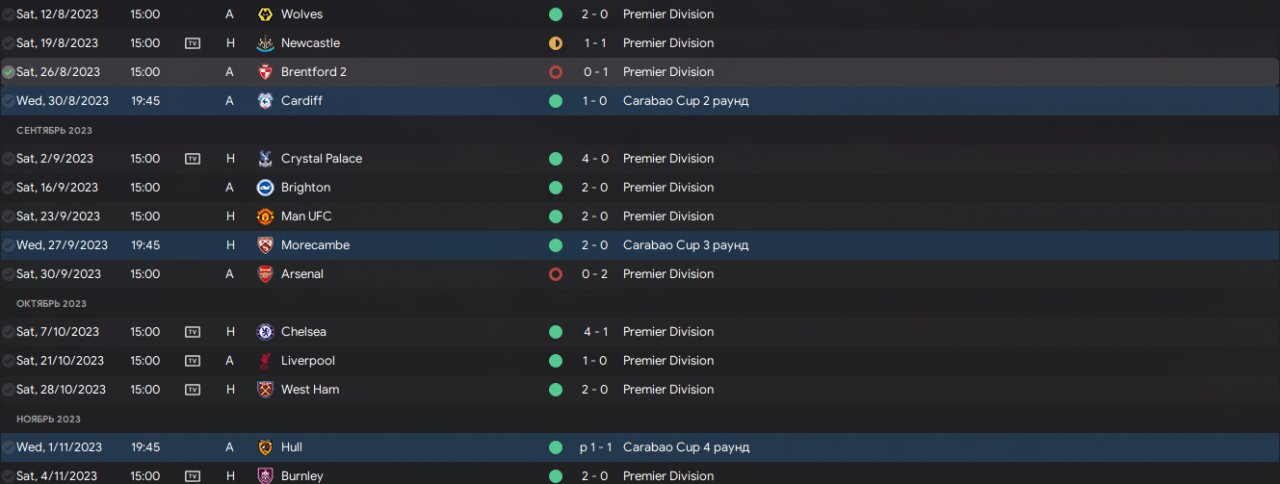View the 4 - 1 result against Chelsea

(595, 332)
